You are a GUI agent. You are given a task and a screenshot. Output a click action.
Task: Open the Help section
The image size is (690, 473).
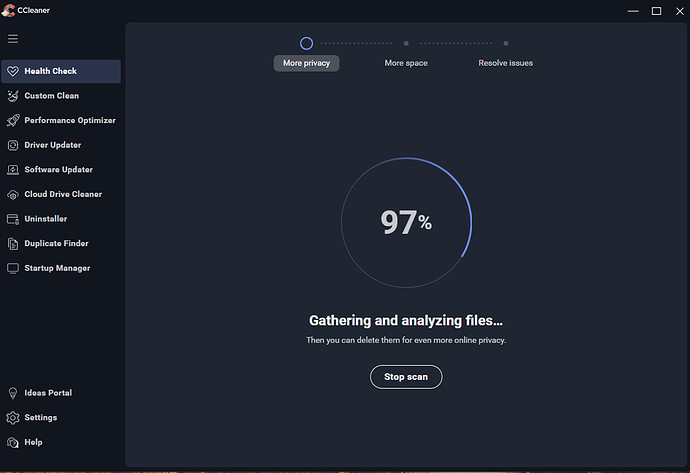[x=32, y=442]
